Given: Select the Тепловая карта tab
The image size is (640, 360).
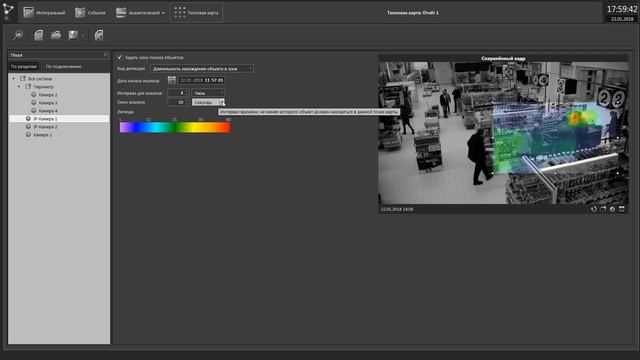Looking at the screenshot, I should point(196,13).
